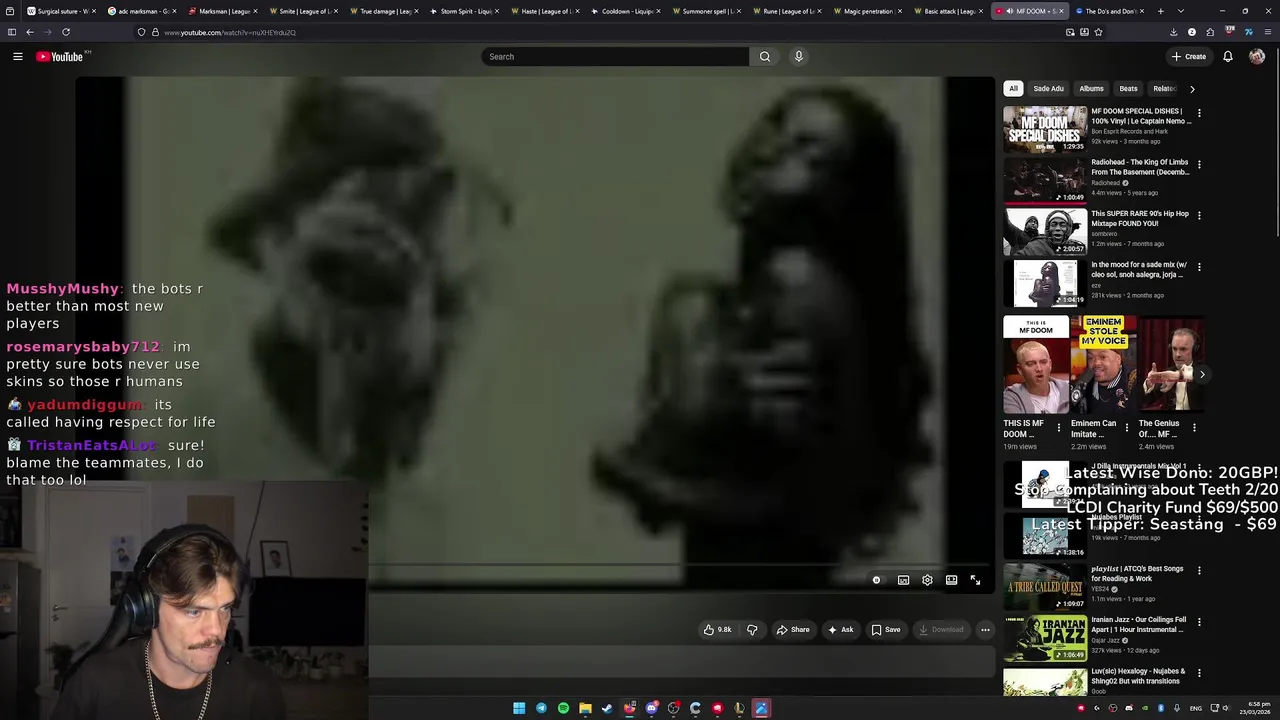Like the video with 9.8k thumbs up
This screenshot has height=720, width=1280.
click(718, 630)
